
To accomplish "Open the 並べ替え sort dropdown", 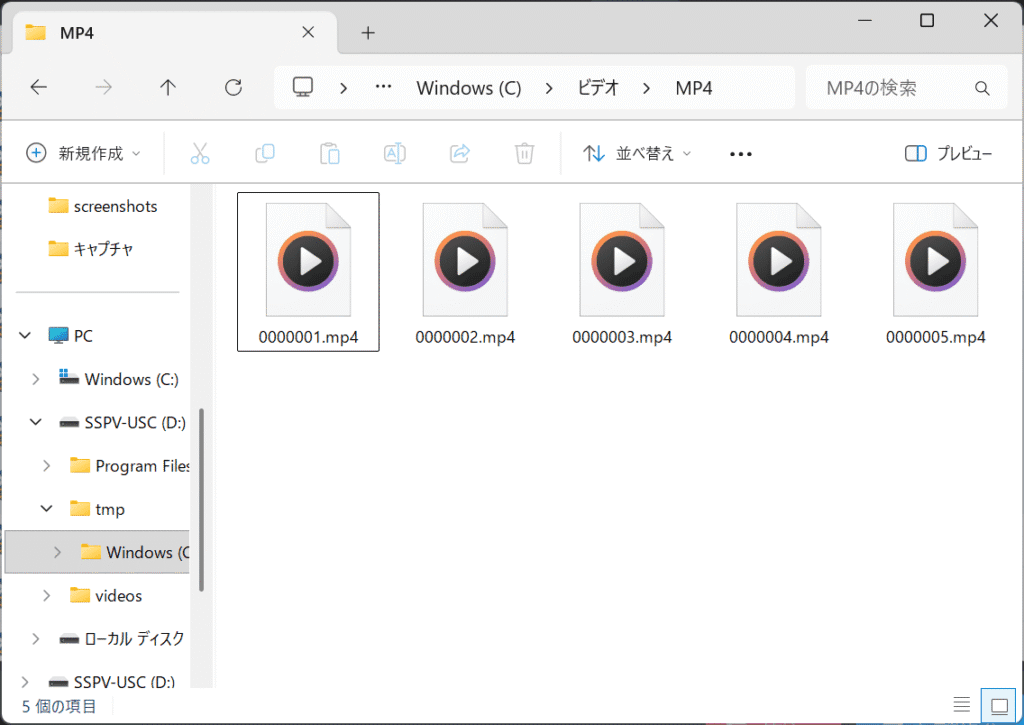I will (x=637, y=153).
